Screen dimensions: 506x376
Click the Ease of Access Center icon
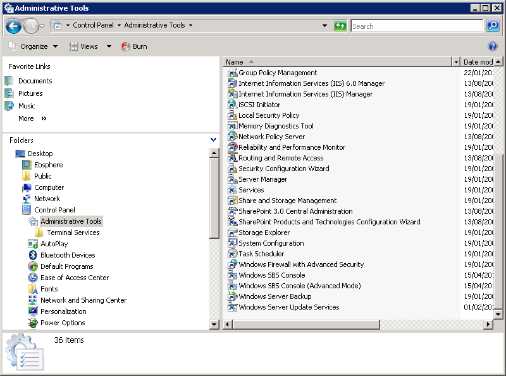point(33,278)
